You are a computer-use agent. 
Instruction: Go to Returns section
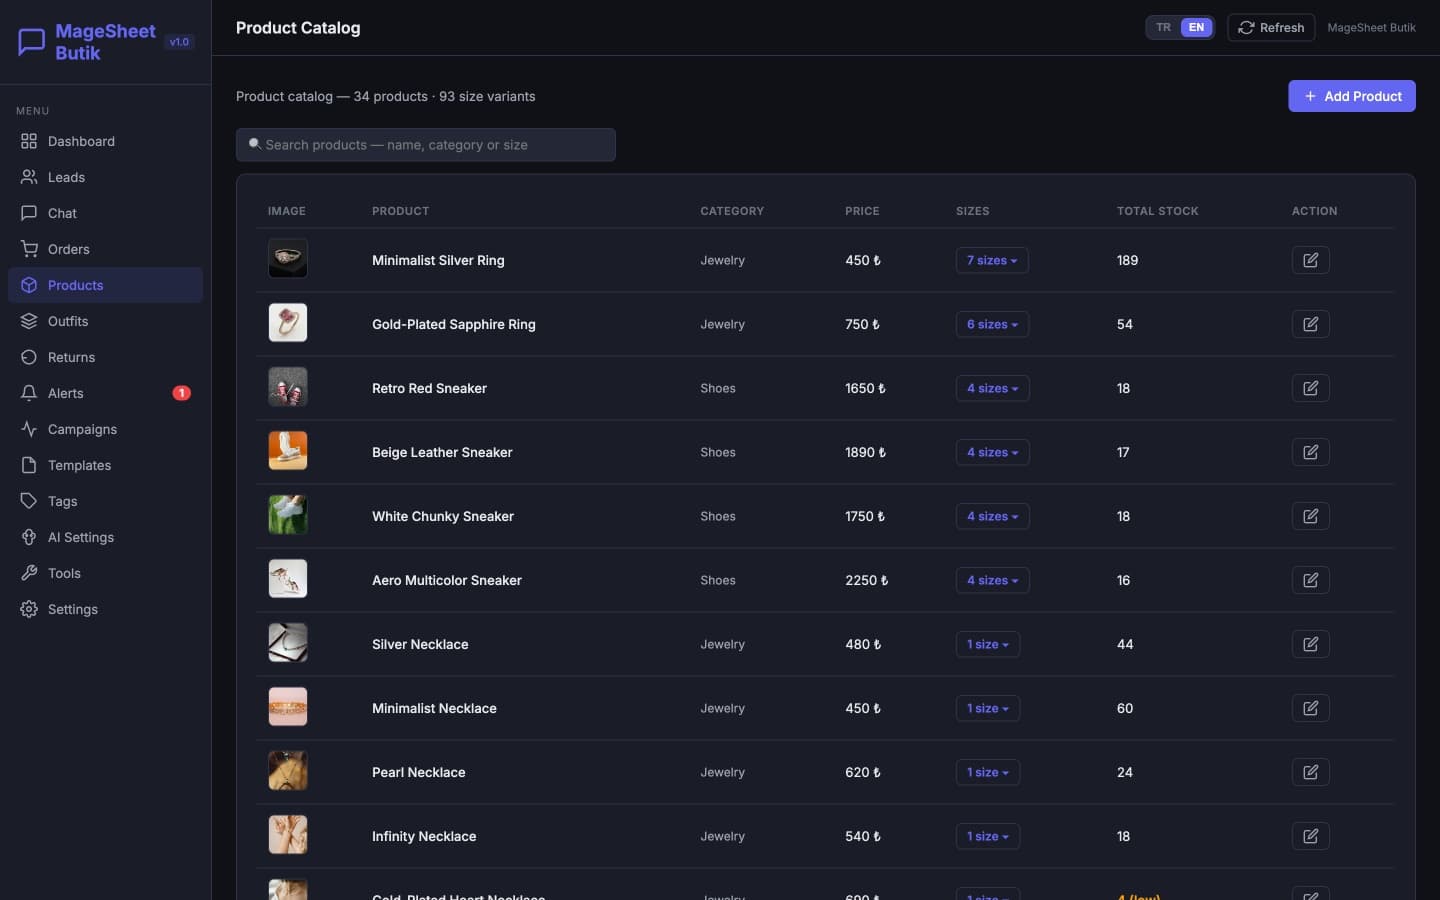105,357
